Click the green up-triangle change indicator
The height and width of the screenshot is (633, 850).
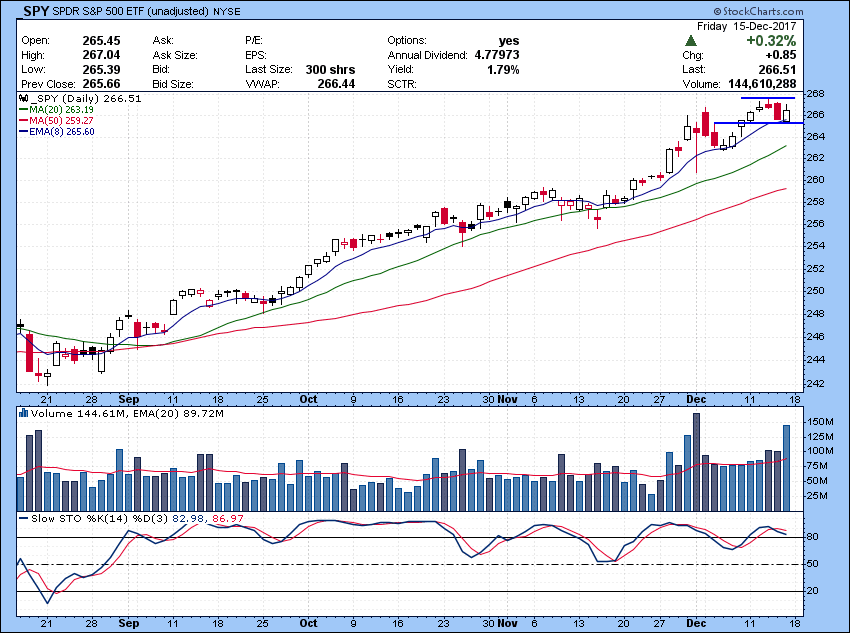click(x=691, y=41)
